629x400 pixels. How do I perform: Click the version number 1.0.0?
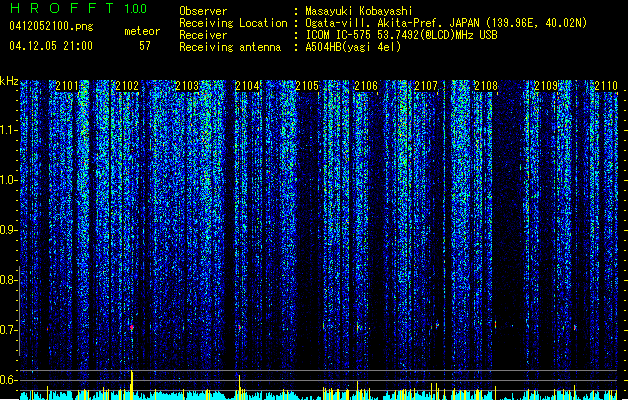coord(136,8)
